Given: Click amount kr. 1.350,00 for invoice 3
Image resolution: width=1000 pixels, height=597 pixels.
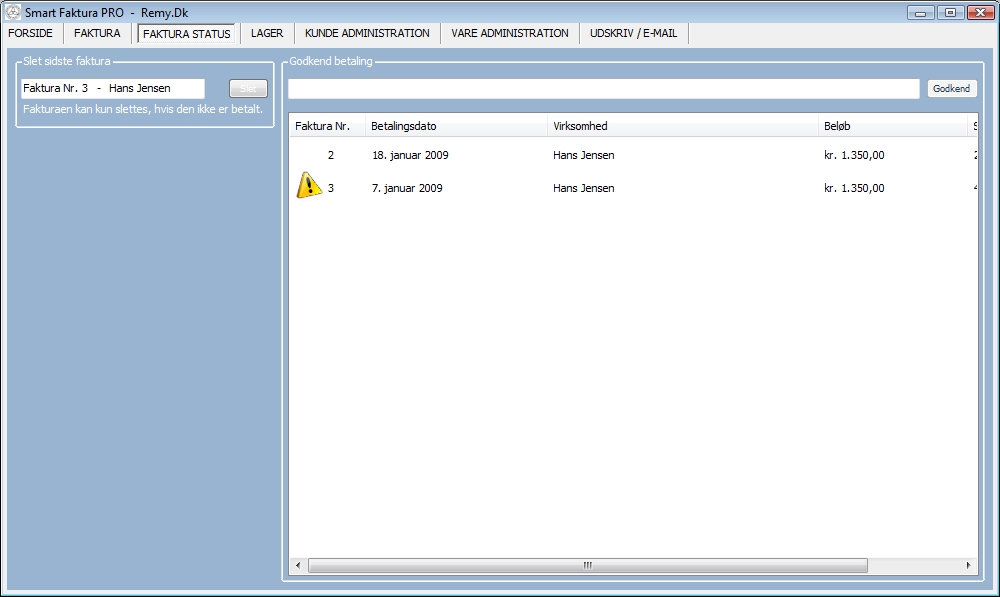Looking at the screenshot, I should coord(854,188).
